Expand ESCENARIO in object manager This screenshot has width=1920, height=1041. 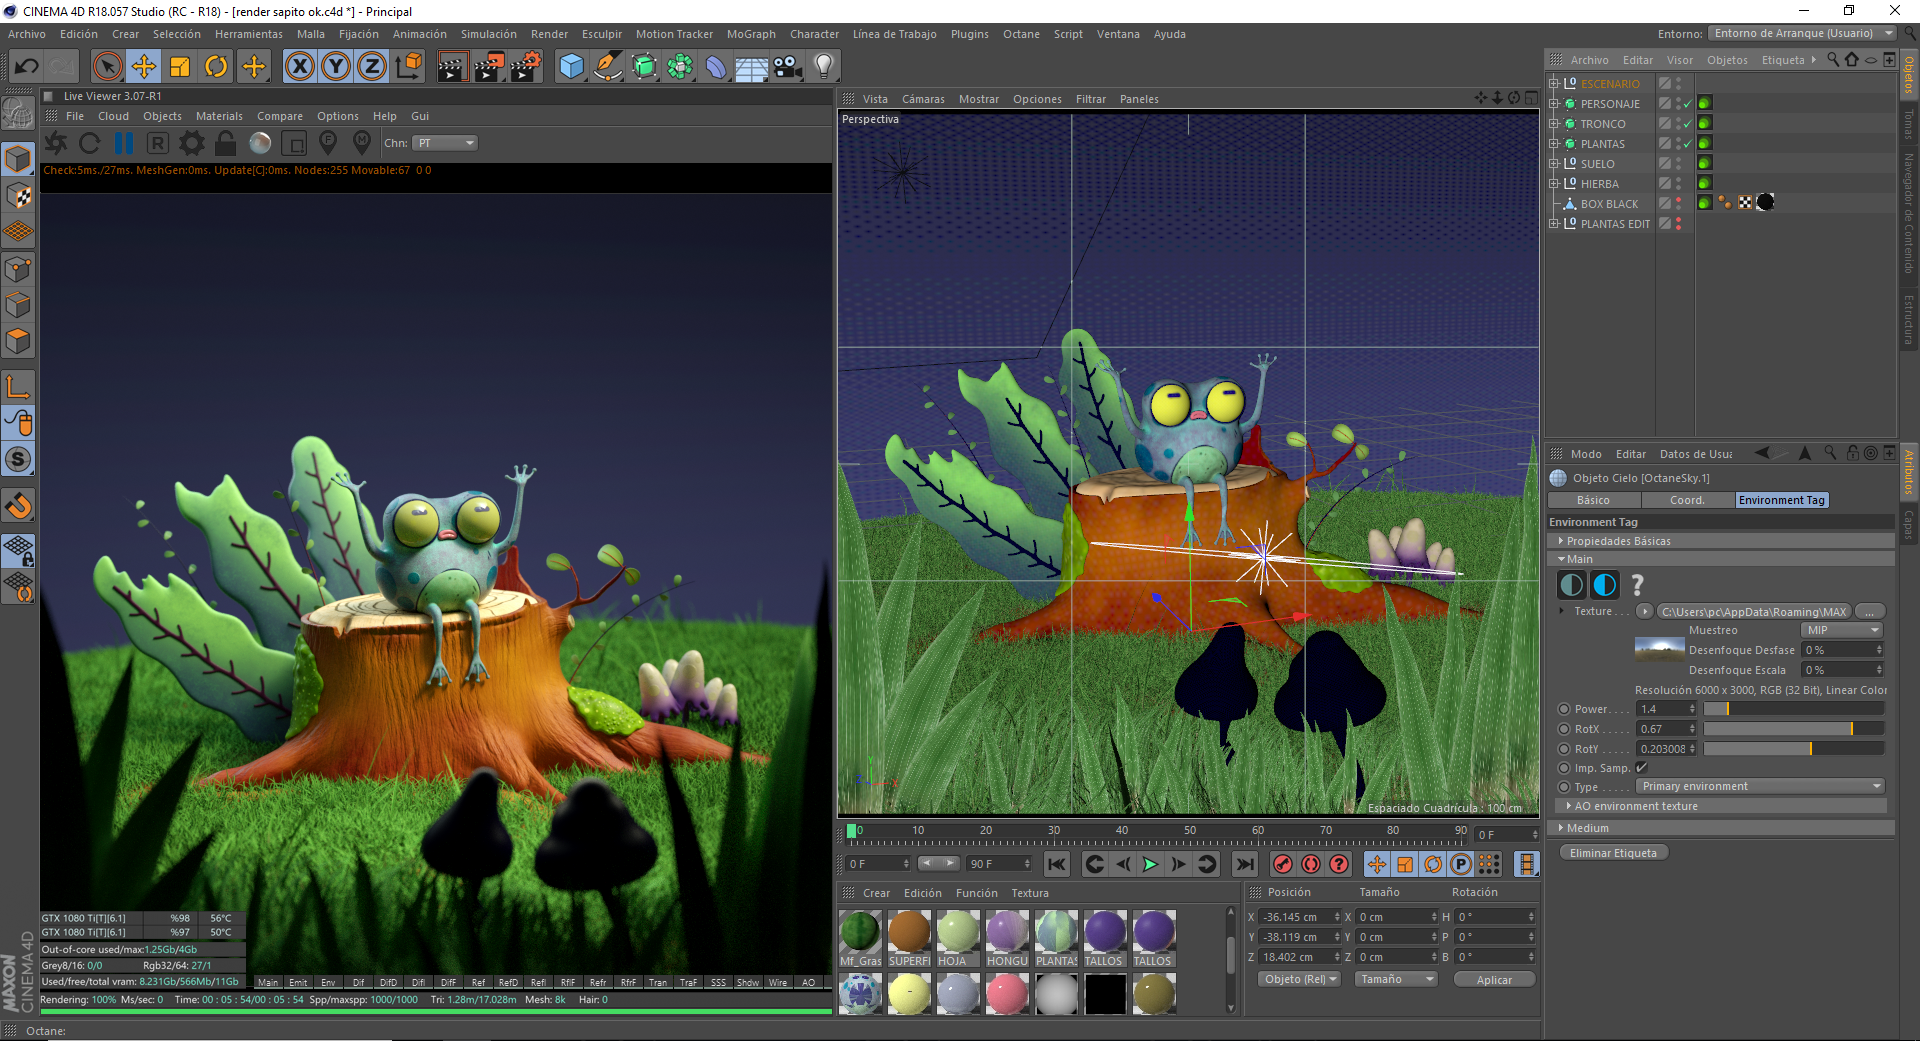point(1554,84)
